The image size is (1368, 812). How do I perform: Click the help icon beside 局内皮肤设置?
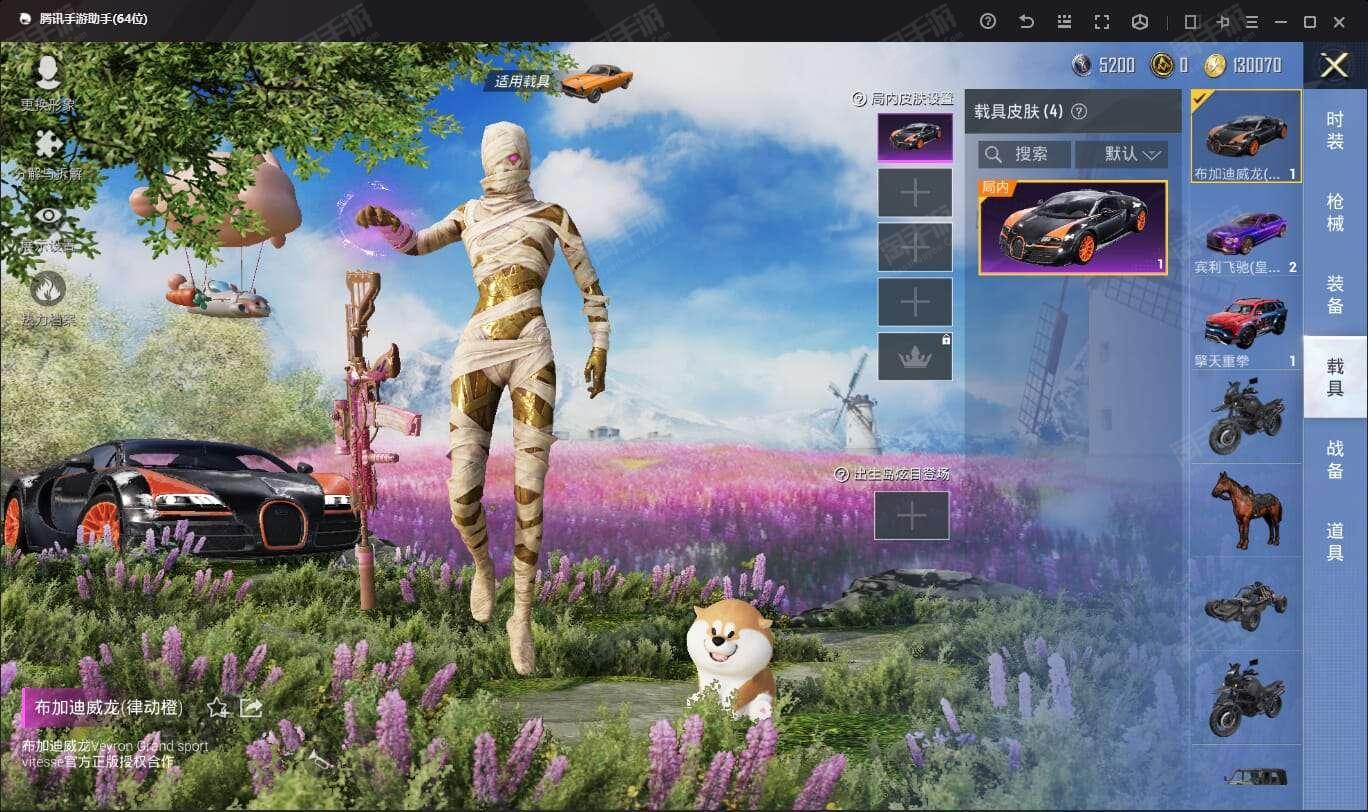(x=858, y=99)
